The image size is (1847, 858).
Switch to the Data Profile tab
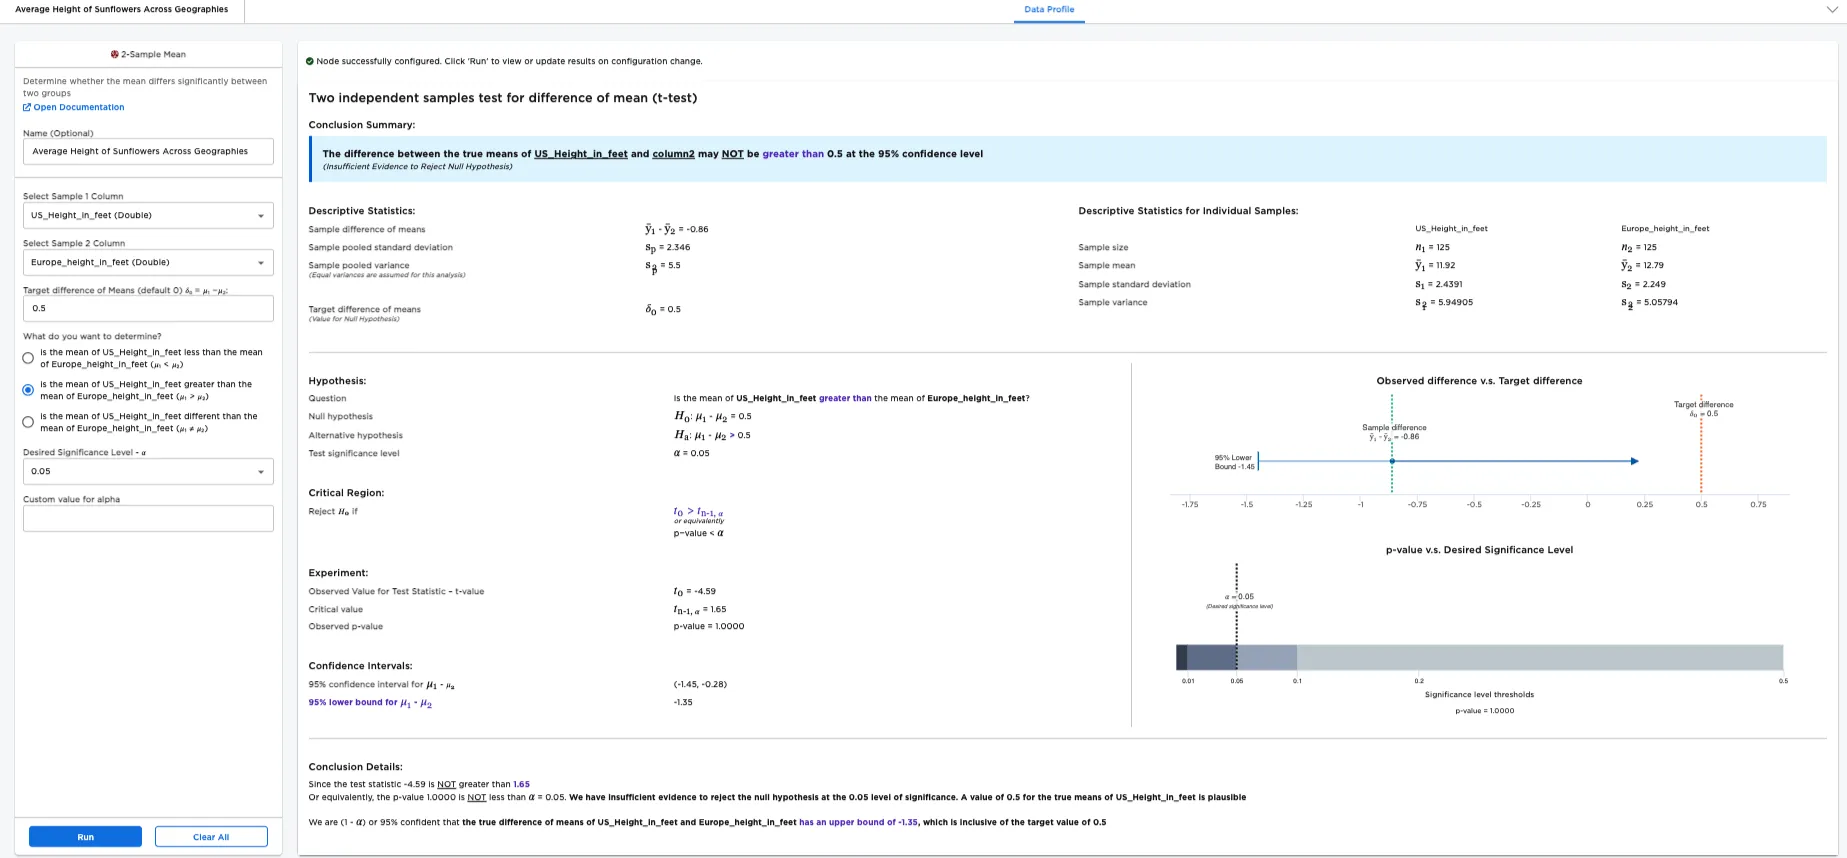(x=1049, y=10)
